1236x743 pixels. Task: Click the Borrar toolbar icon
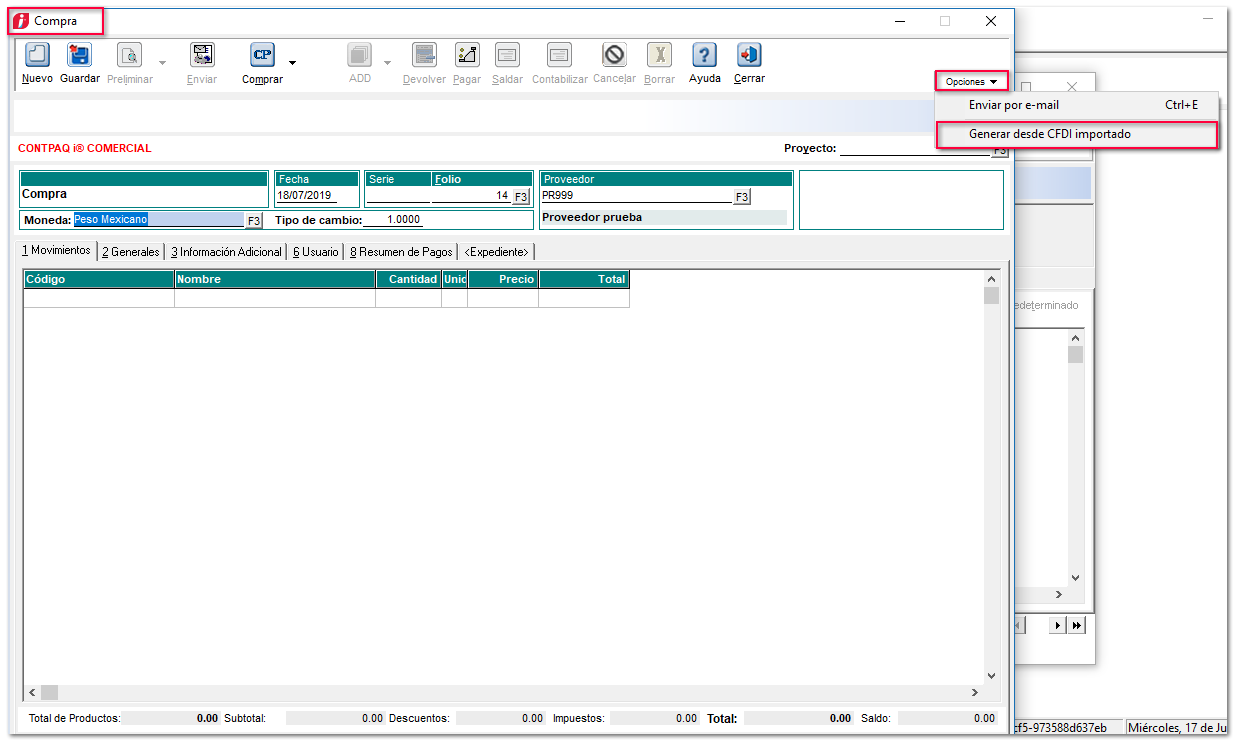tap(659, 55)
